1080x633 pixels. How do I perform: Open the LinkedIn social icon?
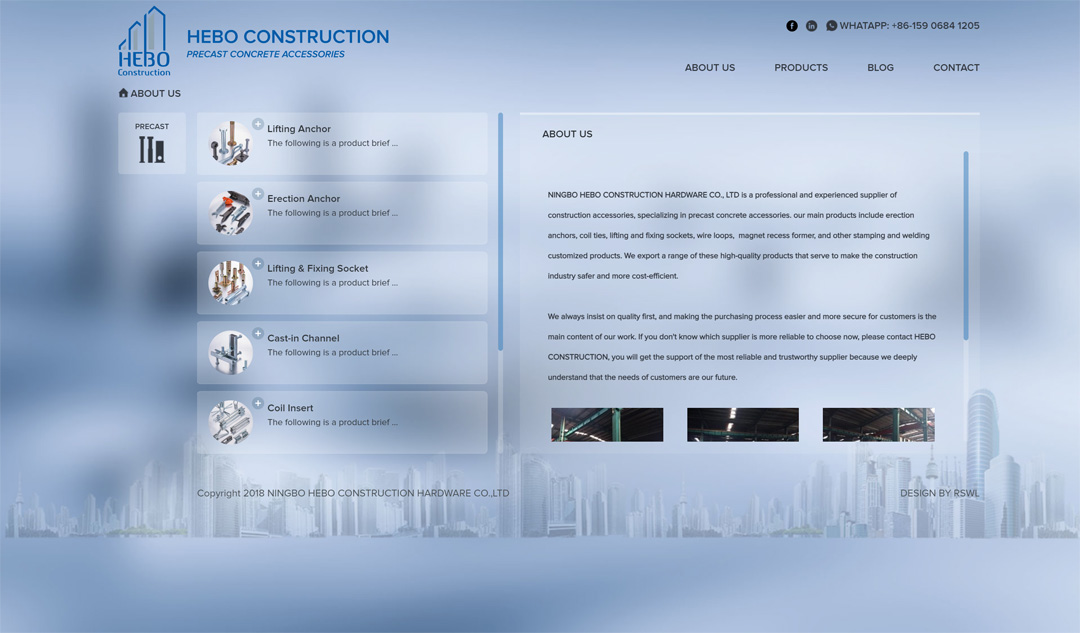[811, 26]
